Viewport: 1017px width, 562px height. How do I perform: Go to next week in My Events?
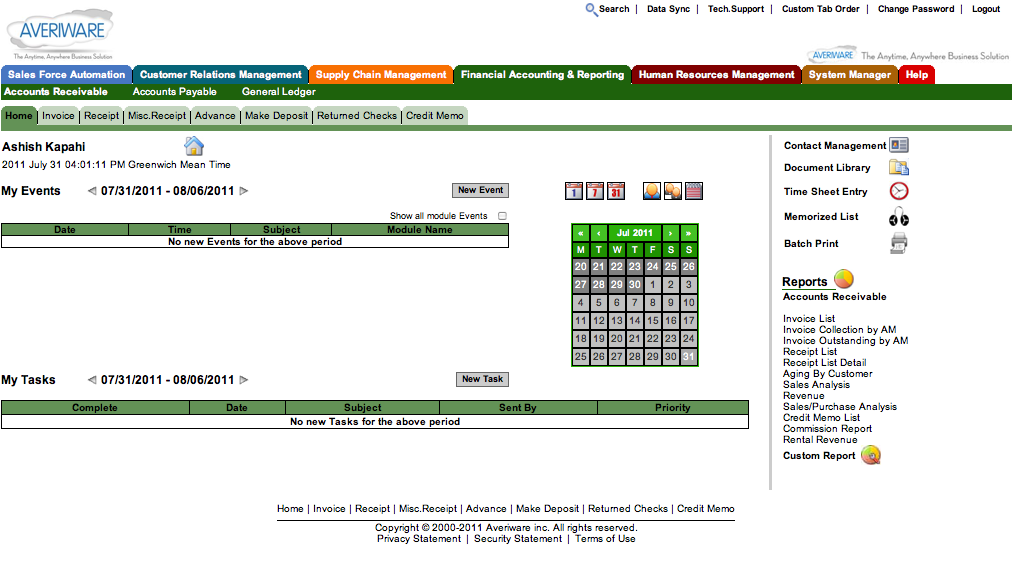tap(244, 191)
